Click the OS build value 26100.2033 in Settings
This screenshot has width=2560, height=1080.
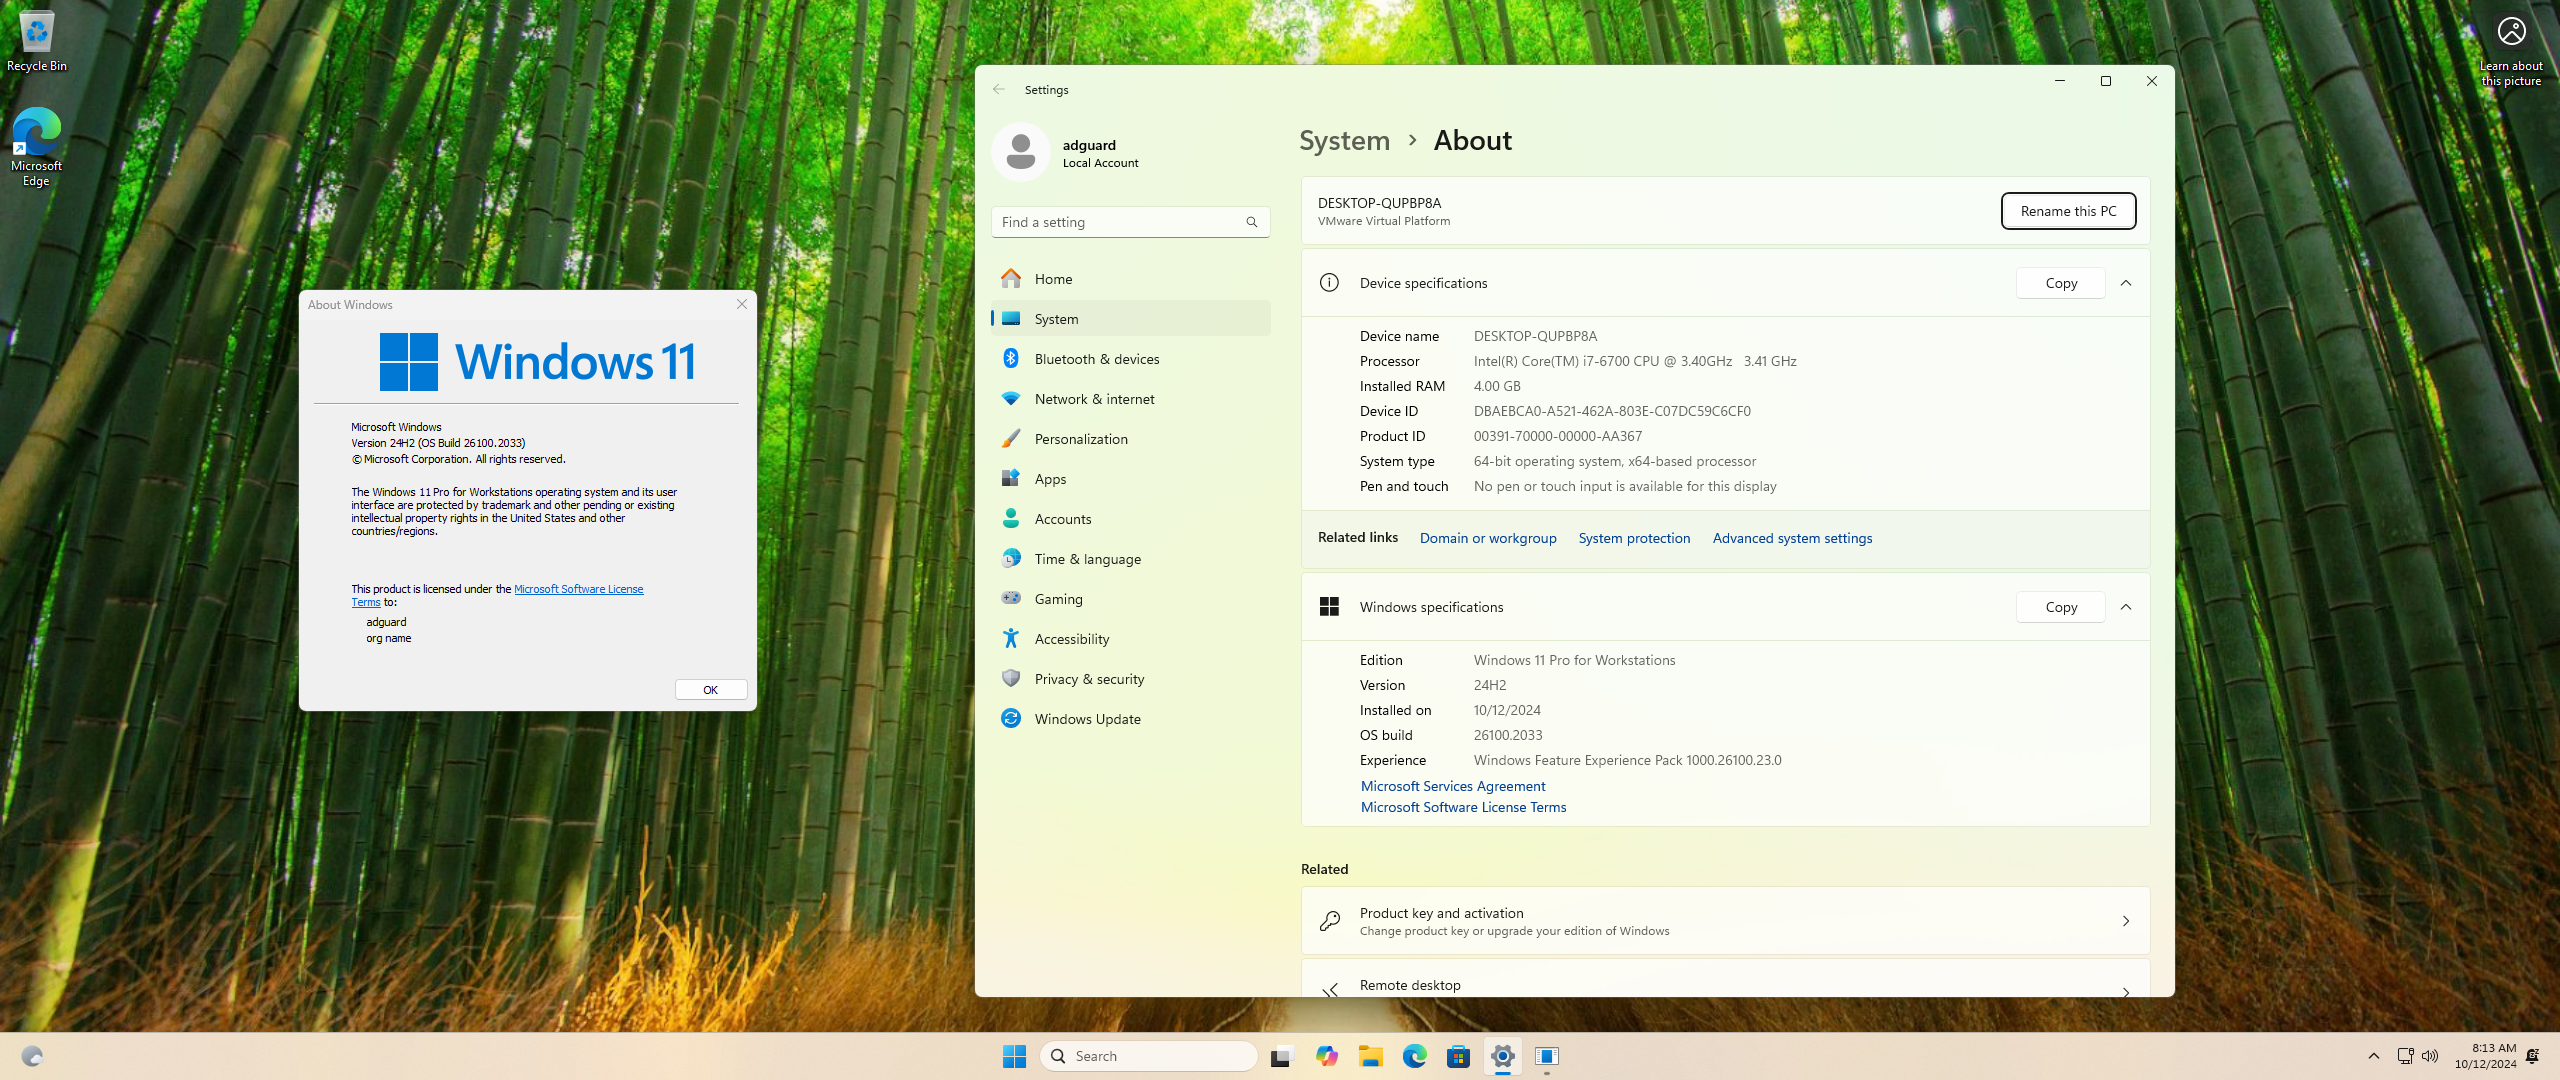point(1508,735)
